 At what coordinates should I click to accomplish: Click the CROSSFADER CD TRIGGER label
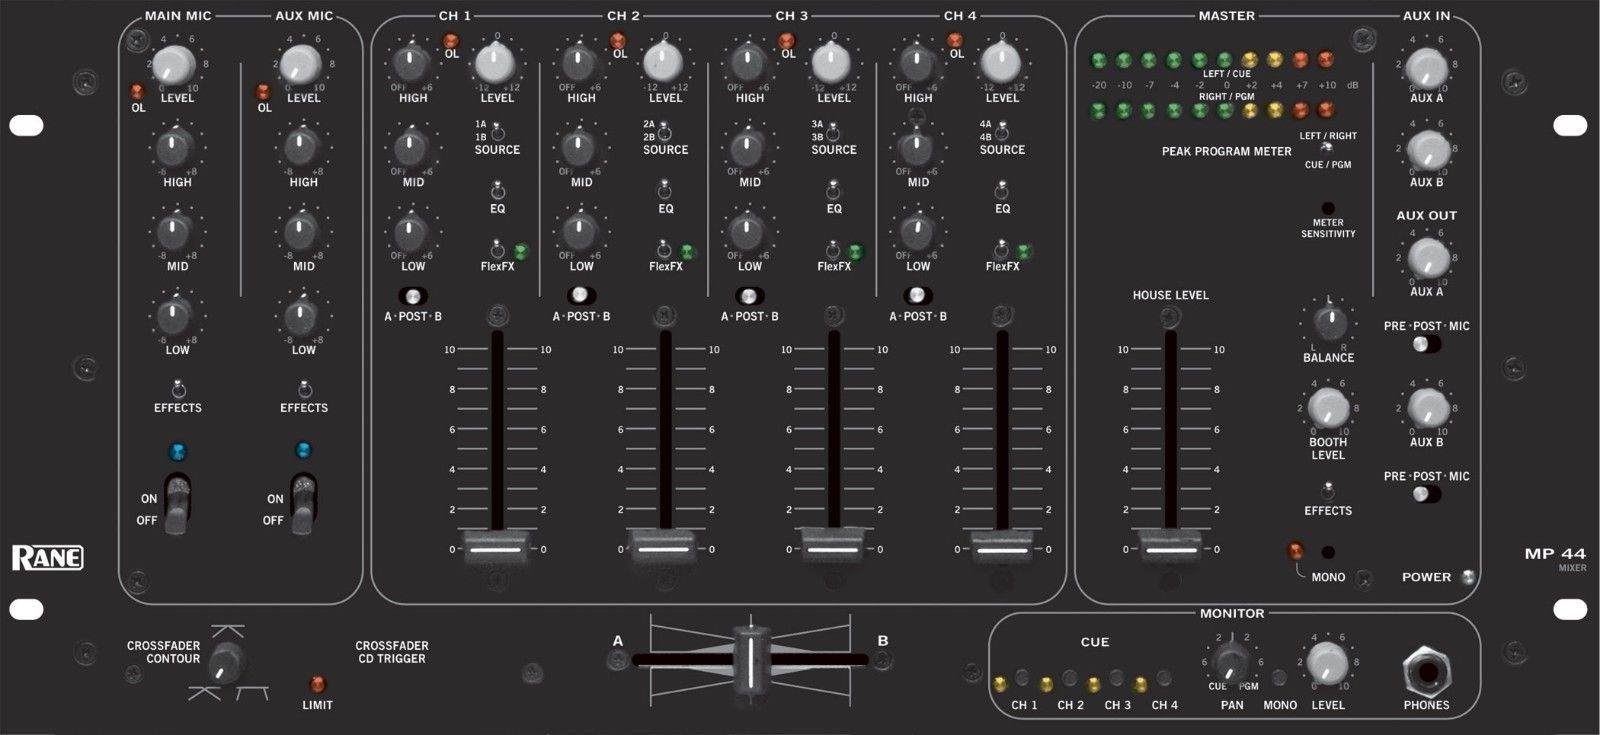pos(392,652)
